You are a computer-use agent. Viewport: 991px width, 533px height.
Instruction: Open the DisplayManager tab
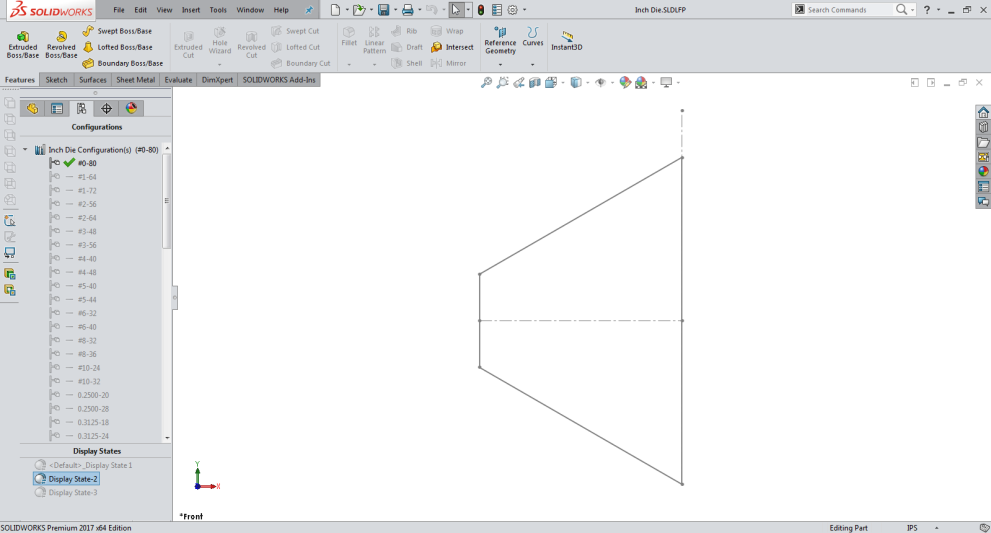[x=131, y=109]
